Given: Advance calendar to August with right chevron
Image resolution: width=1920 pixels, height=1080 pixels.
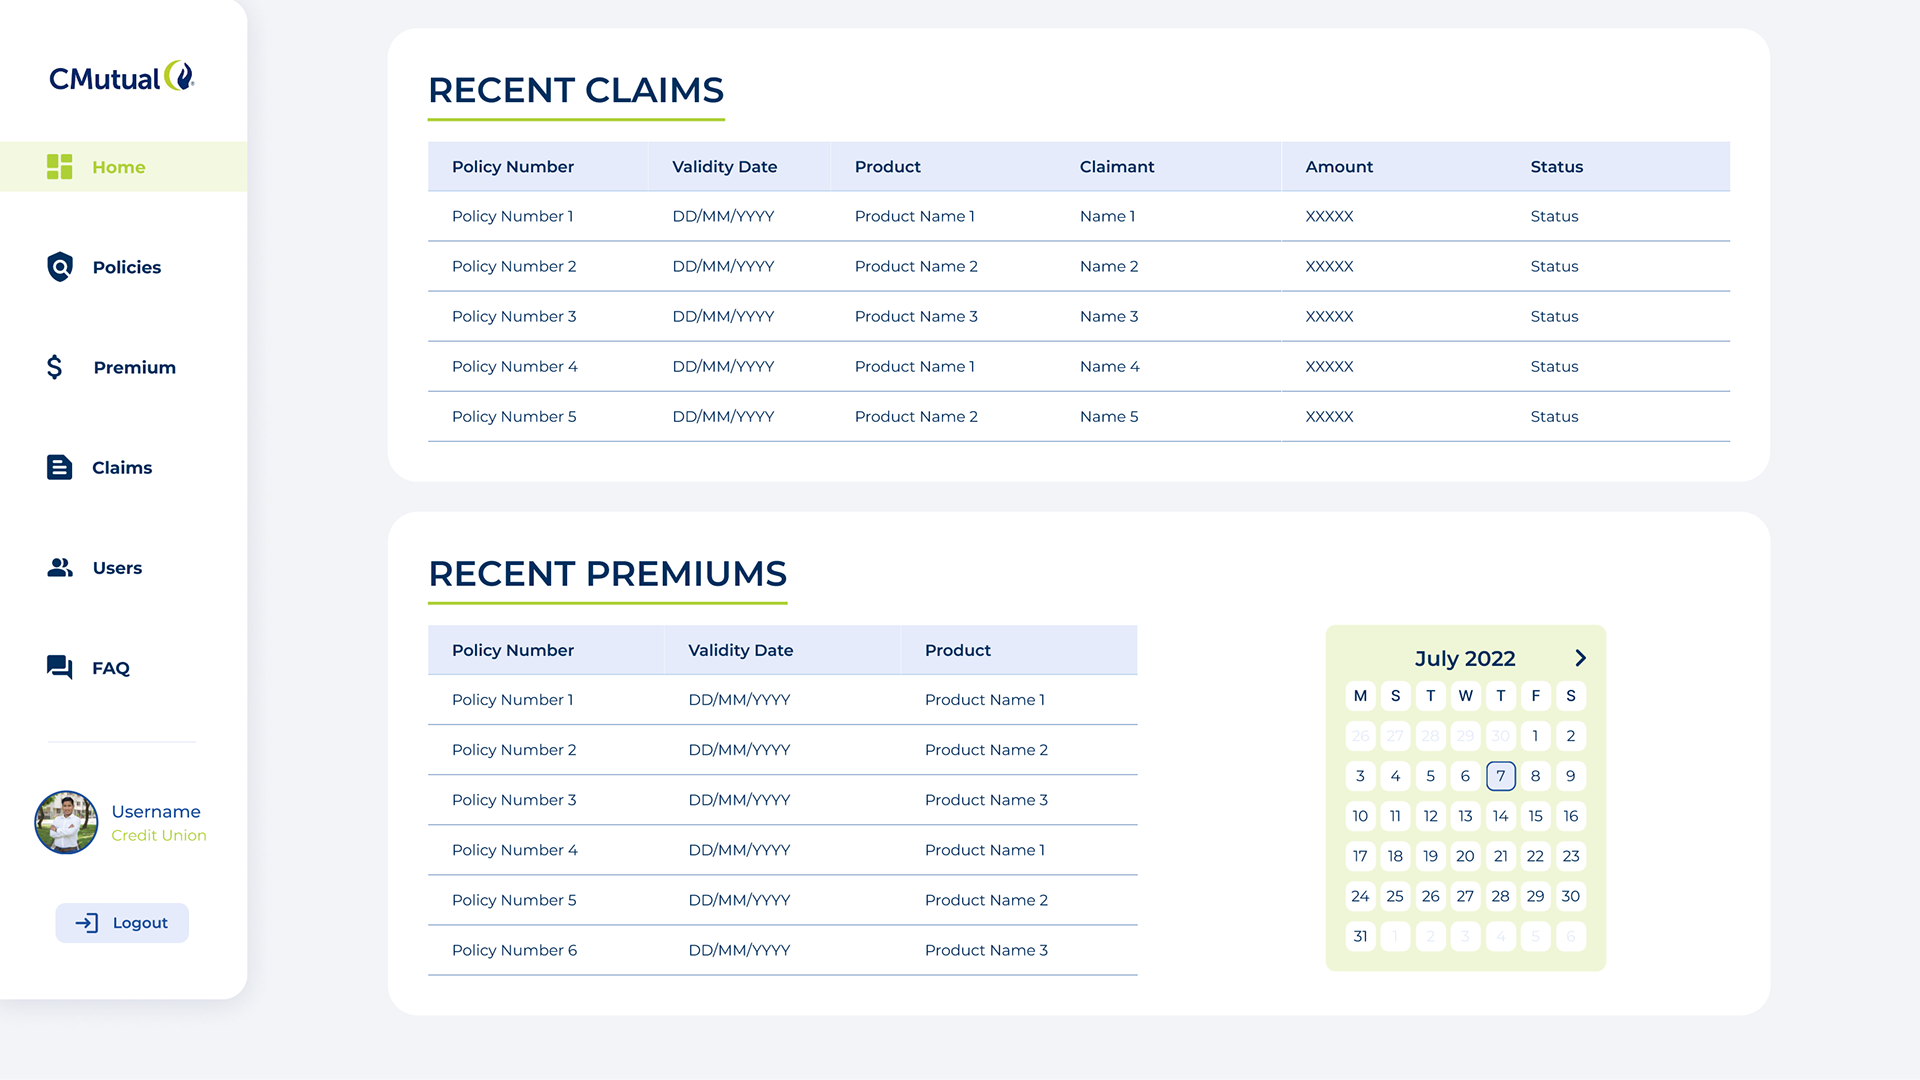Looking at the screenshot, I should click(x=1581, y=658).
